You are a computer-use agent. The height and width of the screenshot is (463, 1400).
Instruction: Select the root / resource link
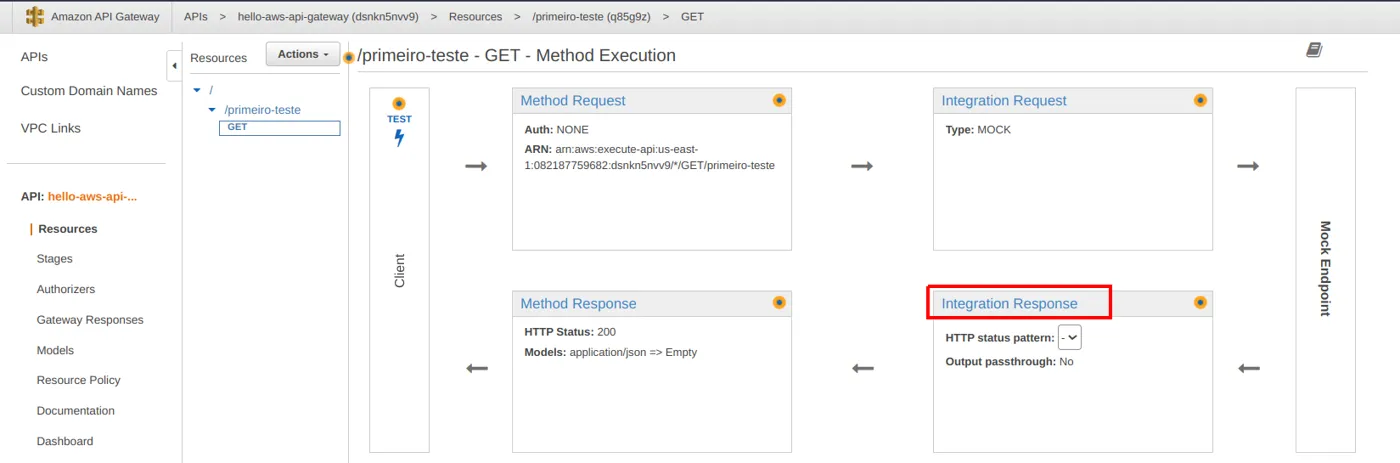[x=211, y=91]
